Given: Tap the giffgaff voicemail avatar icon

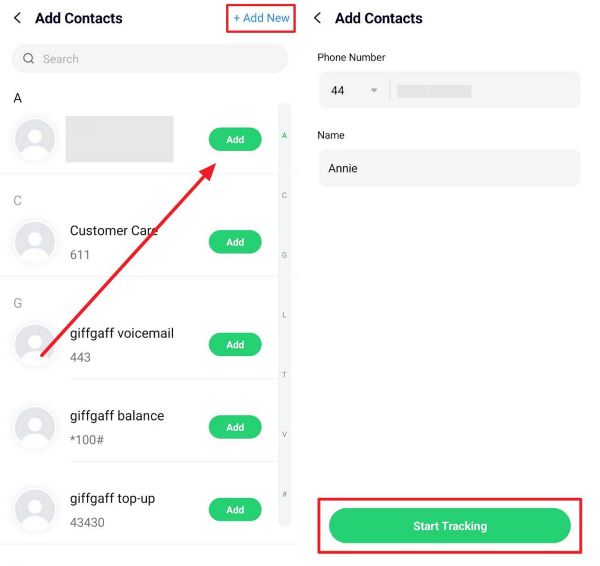Looking at the screenshot, I should (x=36, y=344).
